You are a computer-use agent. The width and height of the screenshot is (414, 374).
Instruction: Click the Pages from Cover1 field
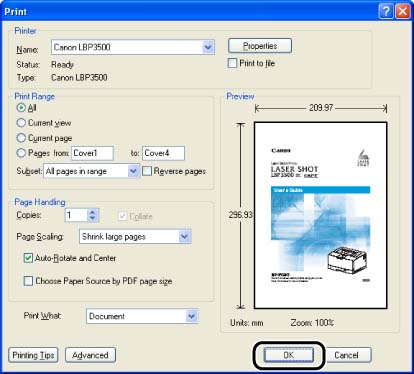(x=92, y=153)
